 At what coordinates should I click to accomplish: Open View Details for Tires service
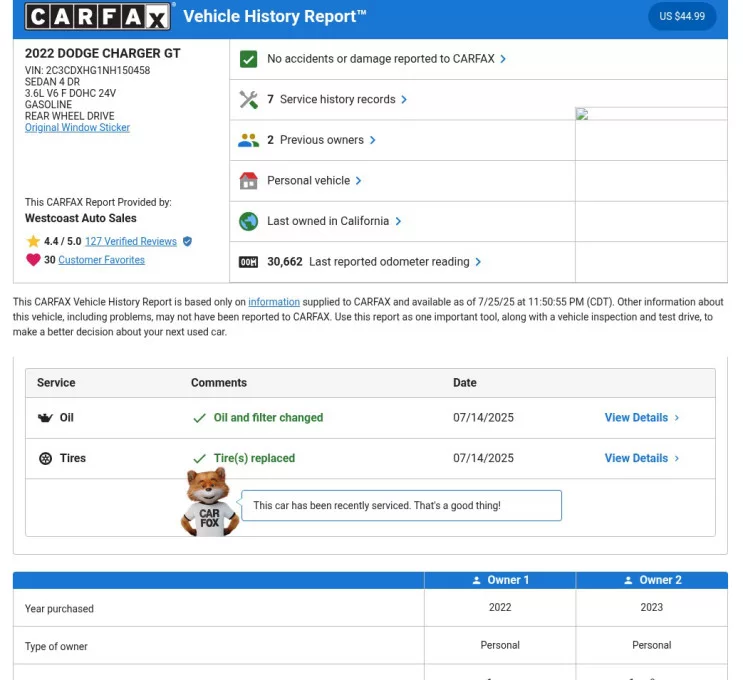(641, 458)
